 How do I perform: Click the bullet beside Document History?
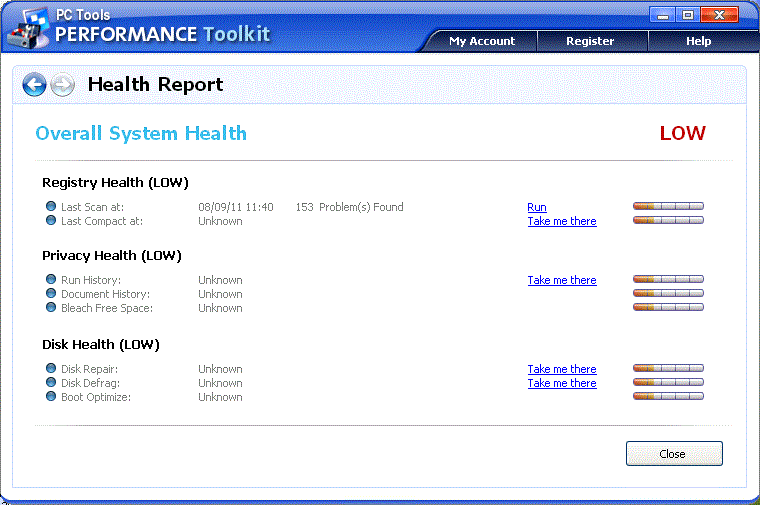51,293
